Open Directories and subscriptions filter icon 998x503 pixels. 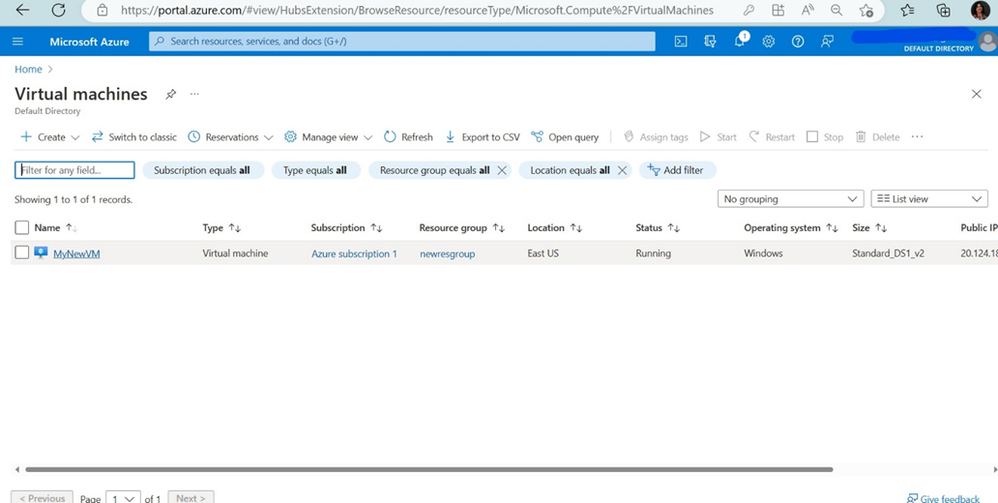point(710,41)
